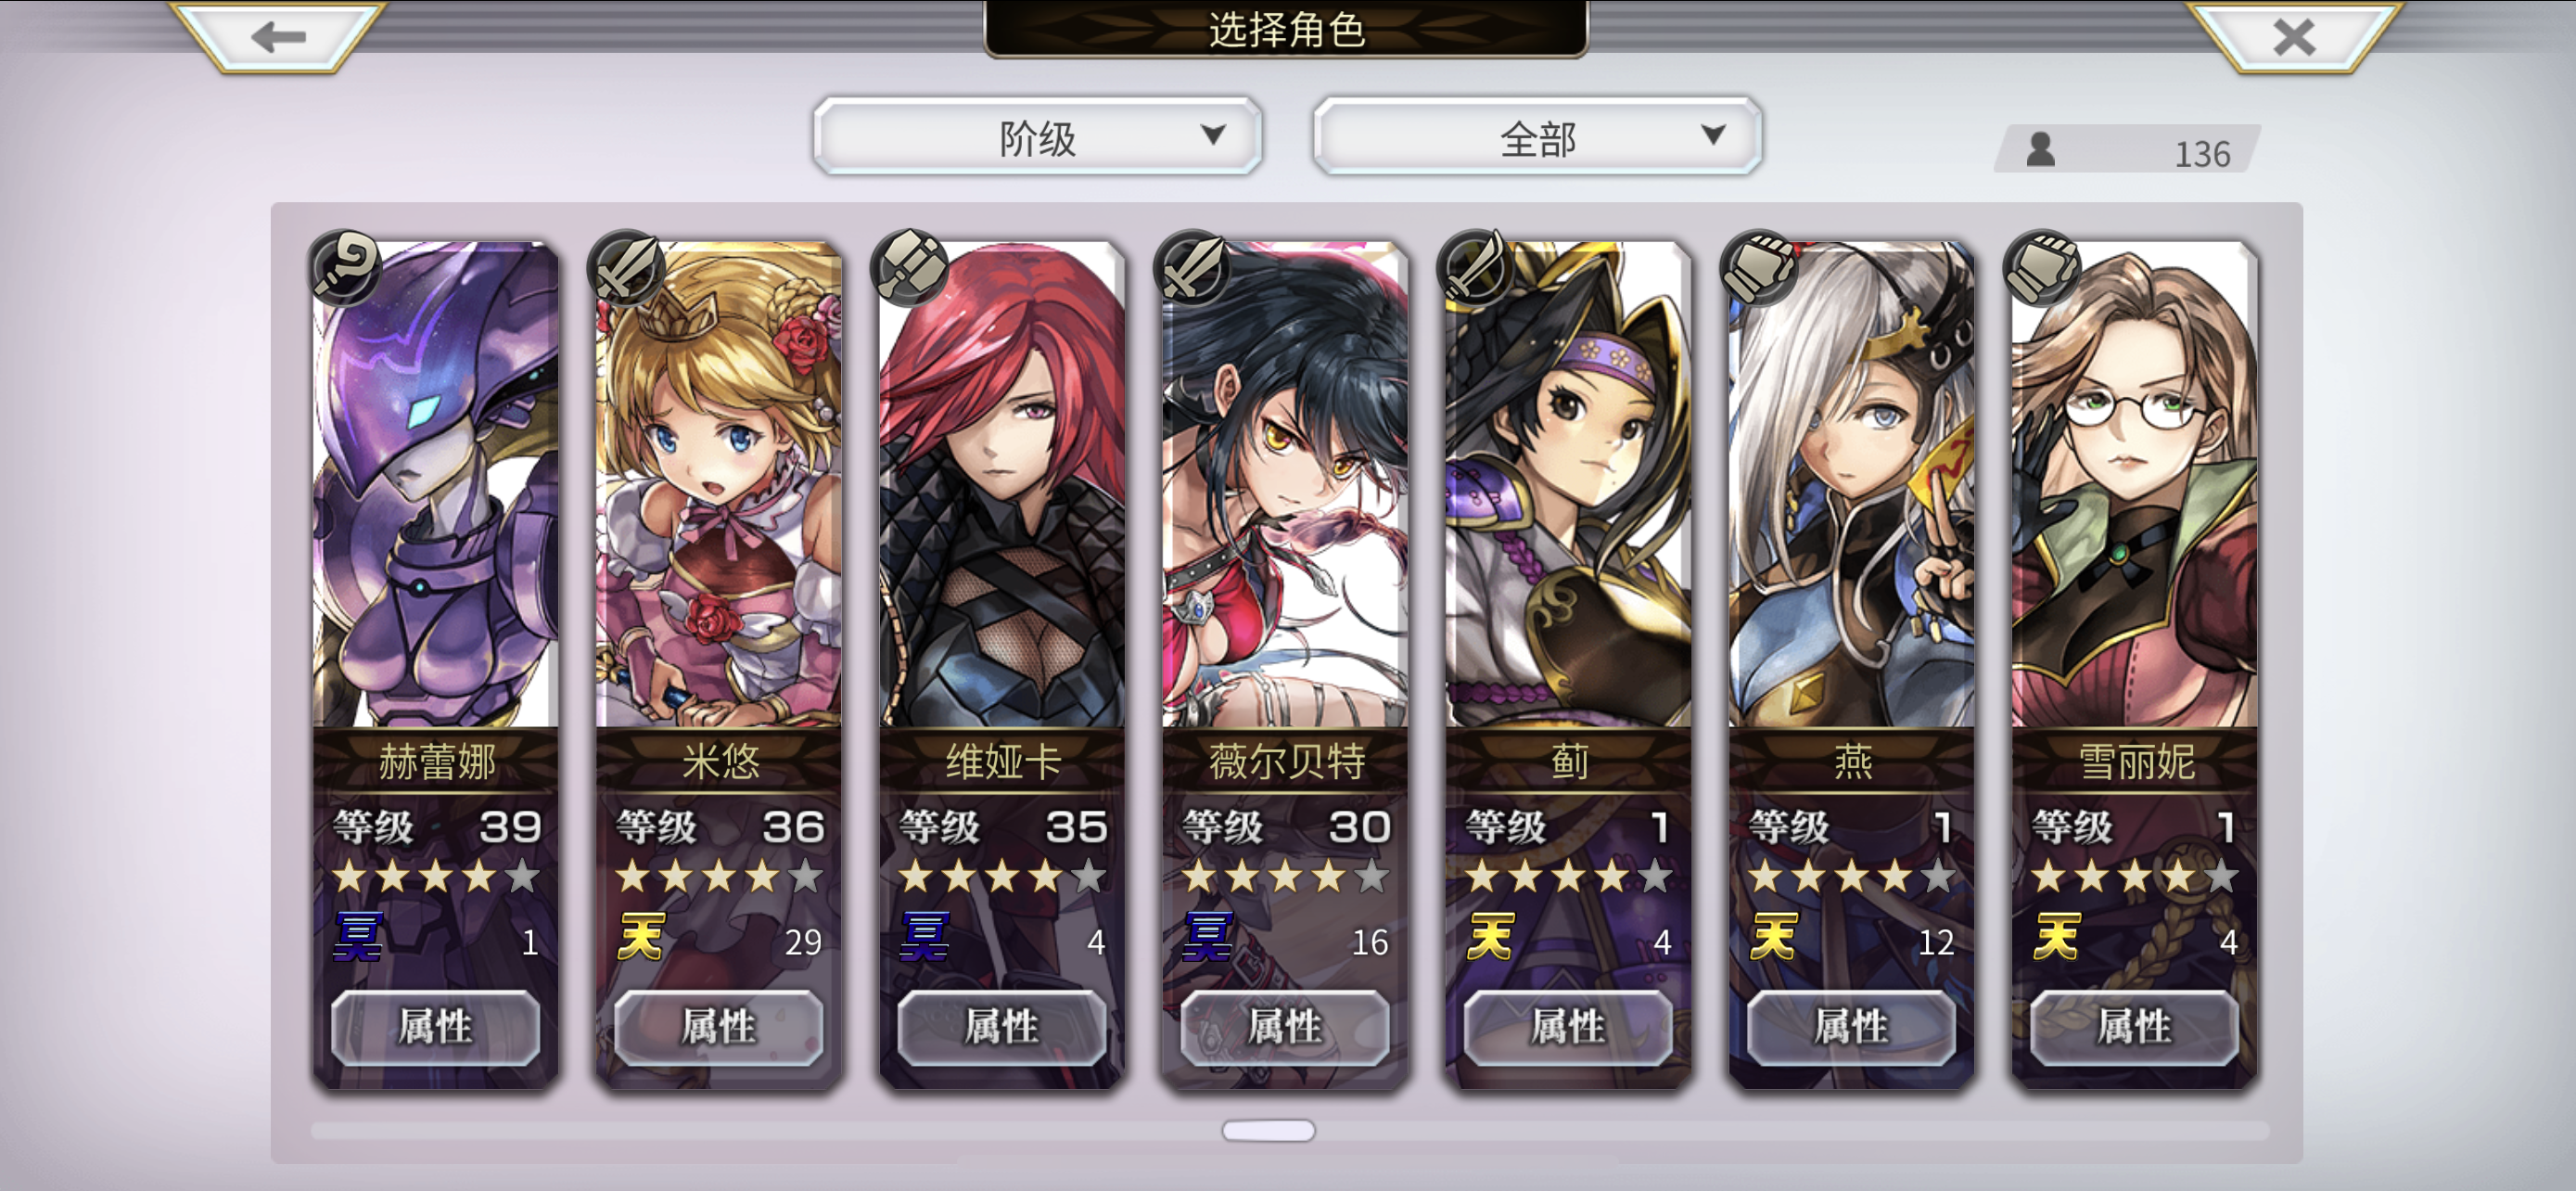Screen dimensions: 2576x1191
Task: Click the fist class icon on 雪丽妮
Action: pos(2043,267)
